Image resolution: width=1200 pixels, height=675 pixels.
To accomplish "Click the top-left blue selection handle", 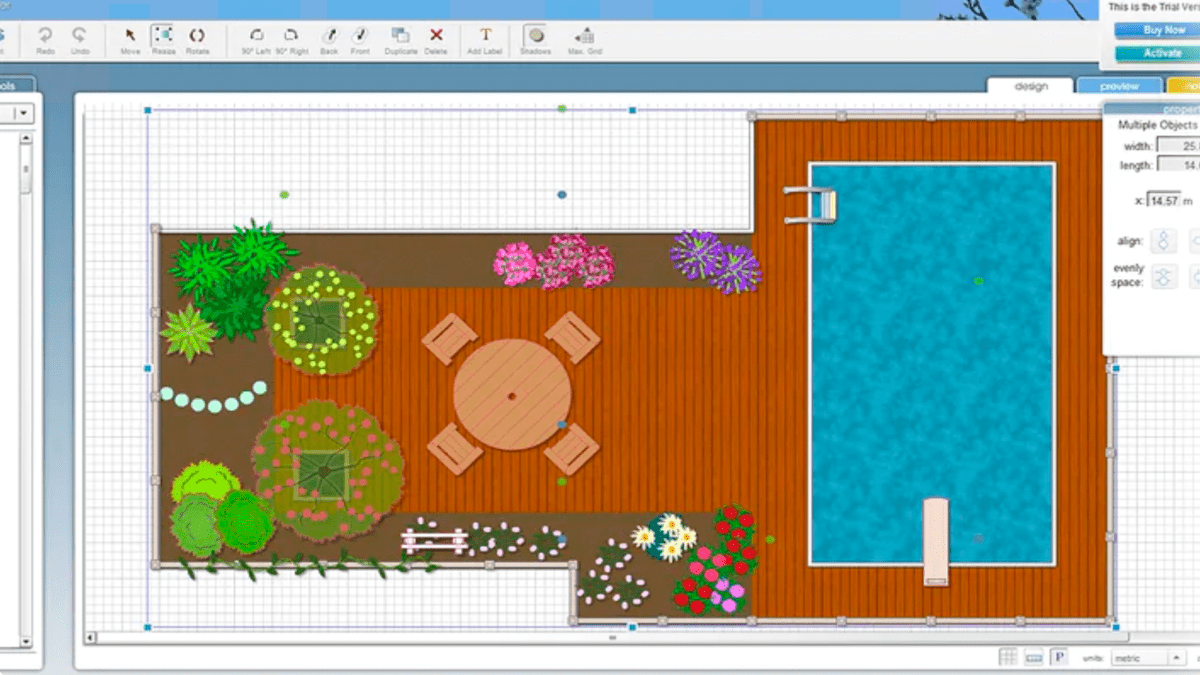I will (x=148, y=110).
